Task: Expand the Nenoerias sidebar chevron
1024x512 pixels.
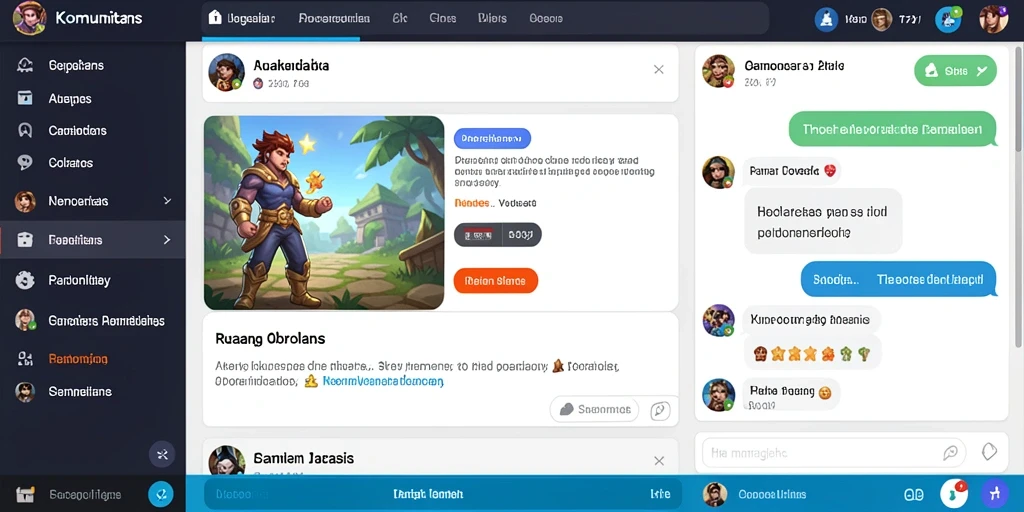Action: click(167, 201)
